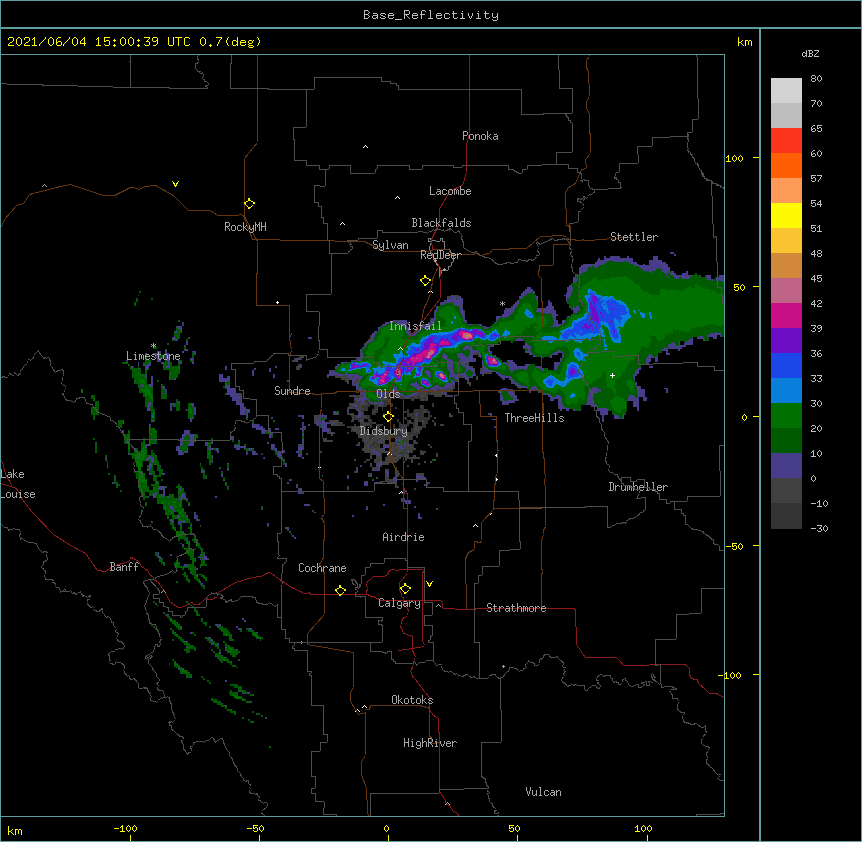Click the yellow diamond marker above RockyMH

pos(249,203)
